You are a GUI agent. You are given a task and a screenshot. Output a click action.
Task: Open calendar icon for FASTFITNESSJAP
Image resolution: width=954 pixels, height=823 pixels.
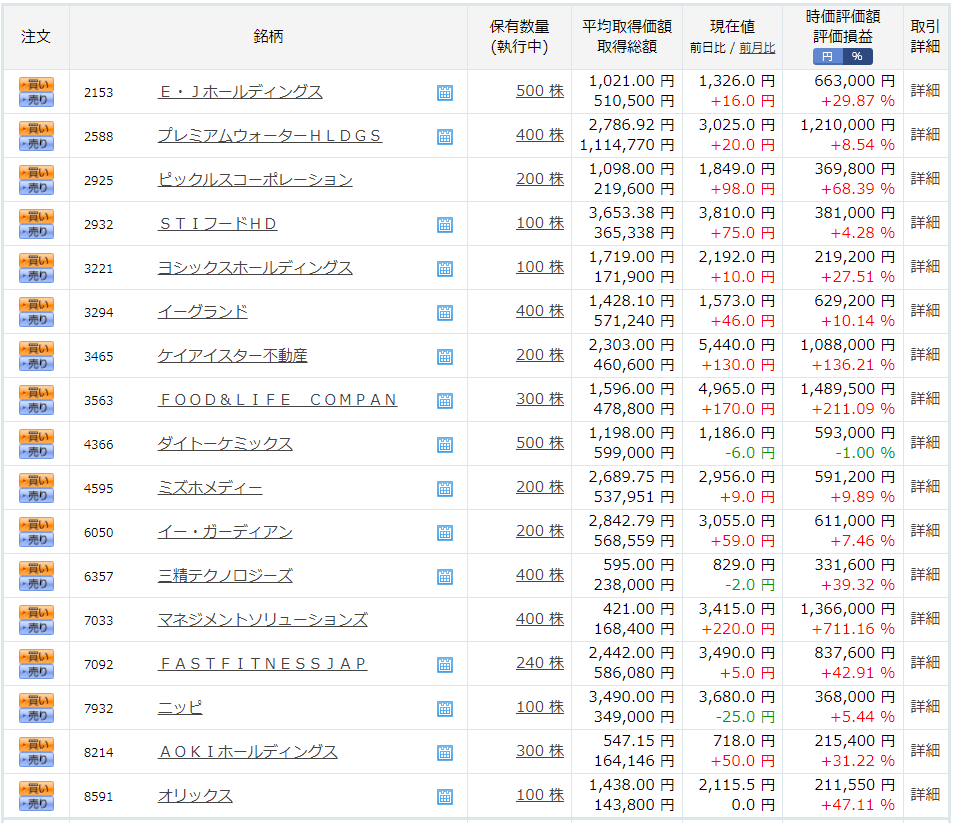click(445, 665)
